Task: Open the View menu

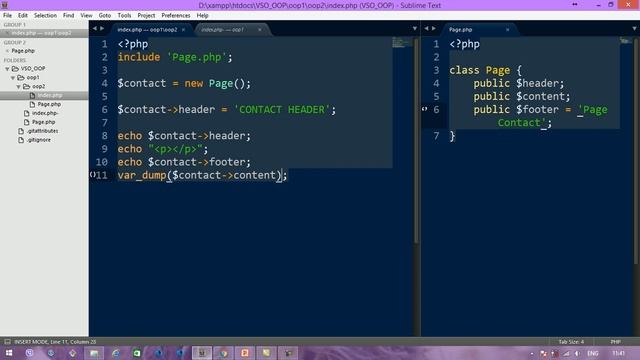Action: (86, 16)
